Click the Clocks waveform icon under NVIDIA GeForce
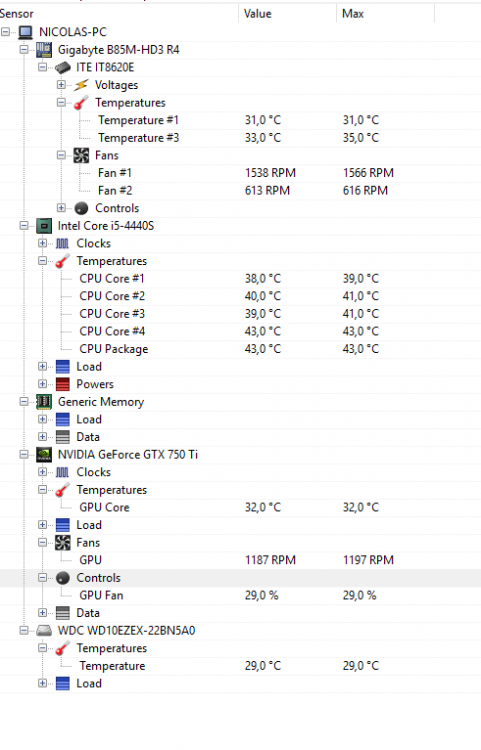This screenshot has height=750, width=481. pos(62,472)
